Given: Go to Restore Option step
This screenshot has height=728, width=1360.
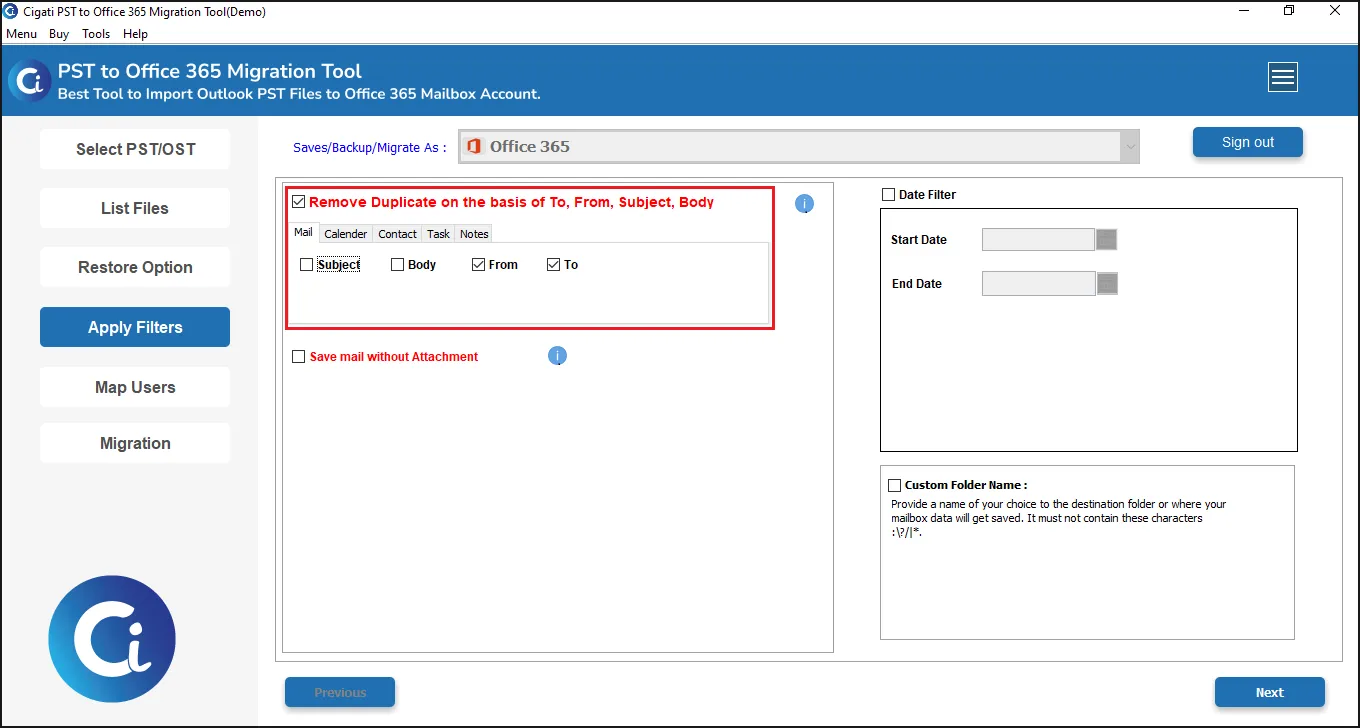Looking at the screenshot, I should [135, 267].
